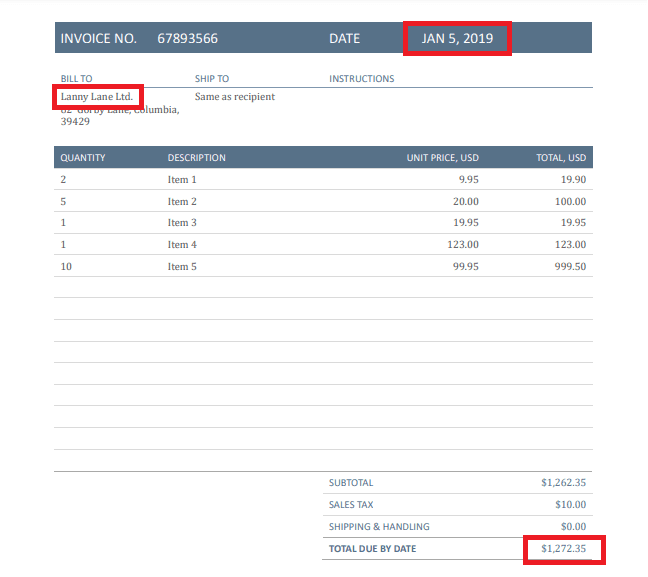
Task: Select the QUANTITY column header
Action: coord(82,158)
